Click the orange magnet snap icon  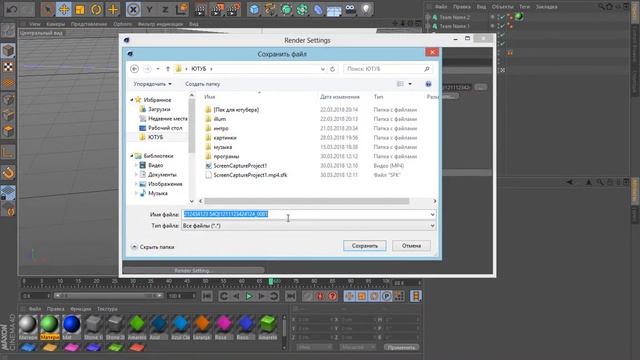point(8,173)
